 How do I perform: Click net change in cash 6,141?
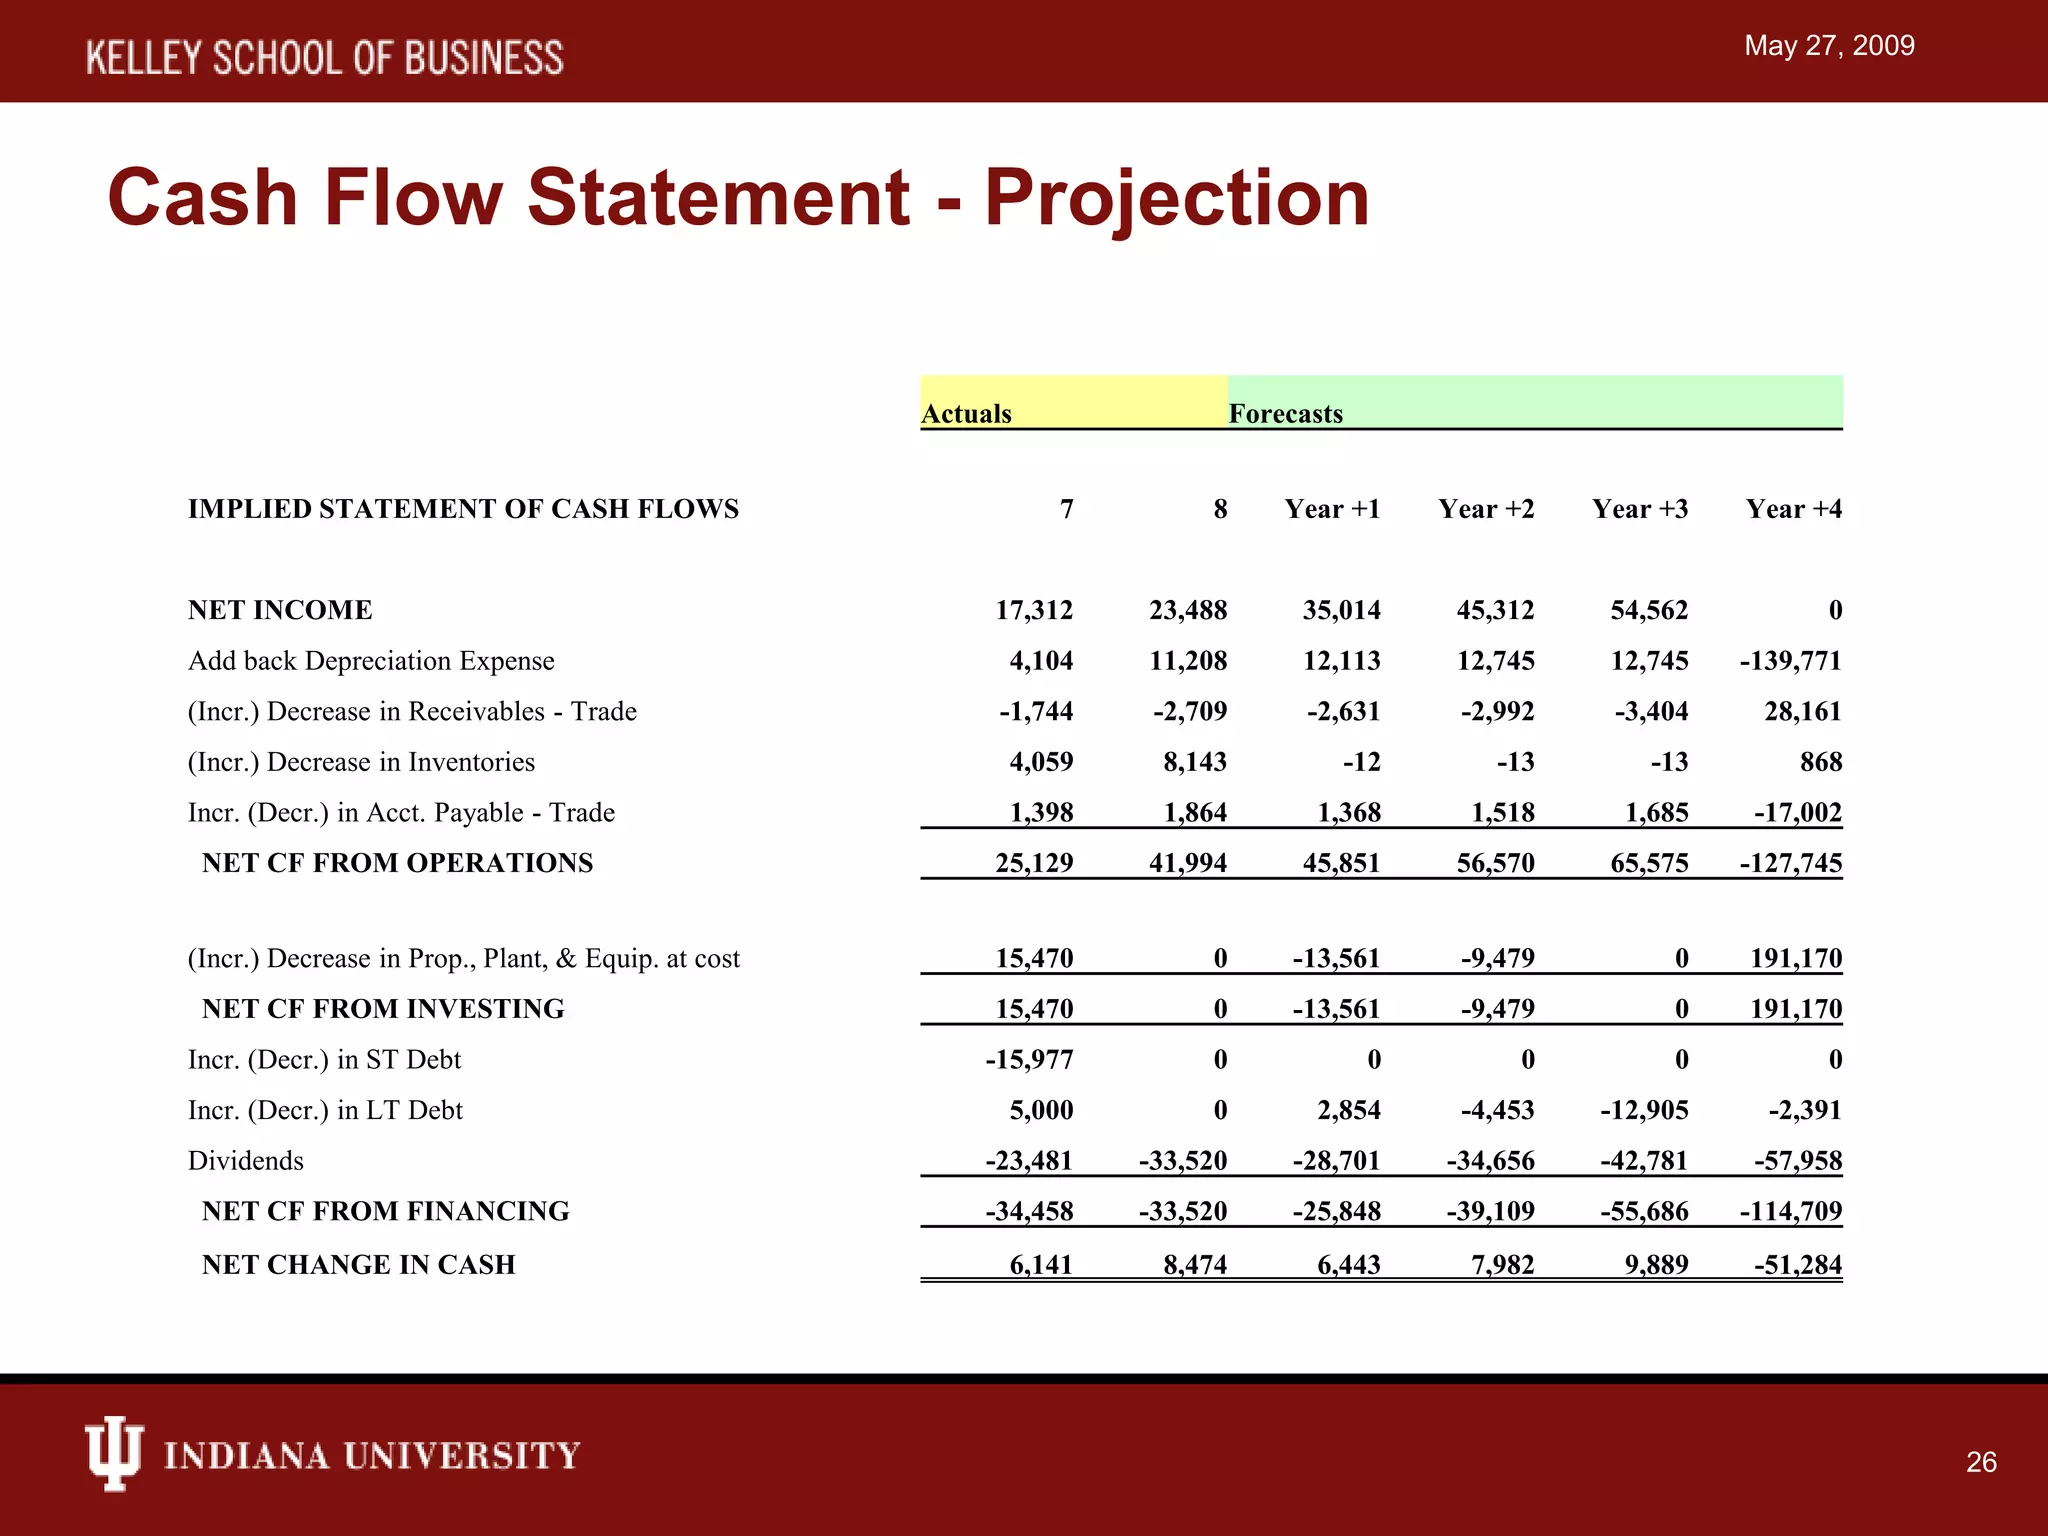click(x=1041, y=1265)
